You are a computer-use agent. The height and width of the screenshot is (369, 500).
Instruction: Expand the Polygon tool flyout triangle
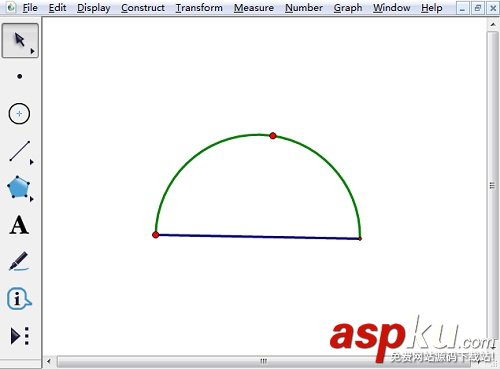(x=32, y=199)
